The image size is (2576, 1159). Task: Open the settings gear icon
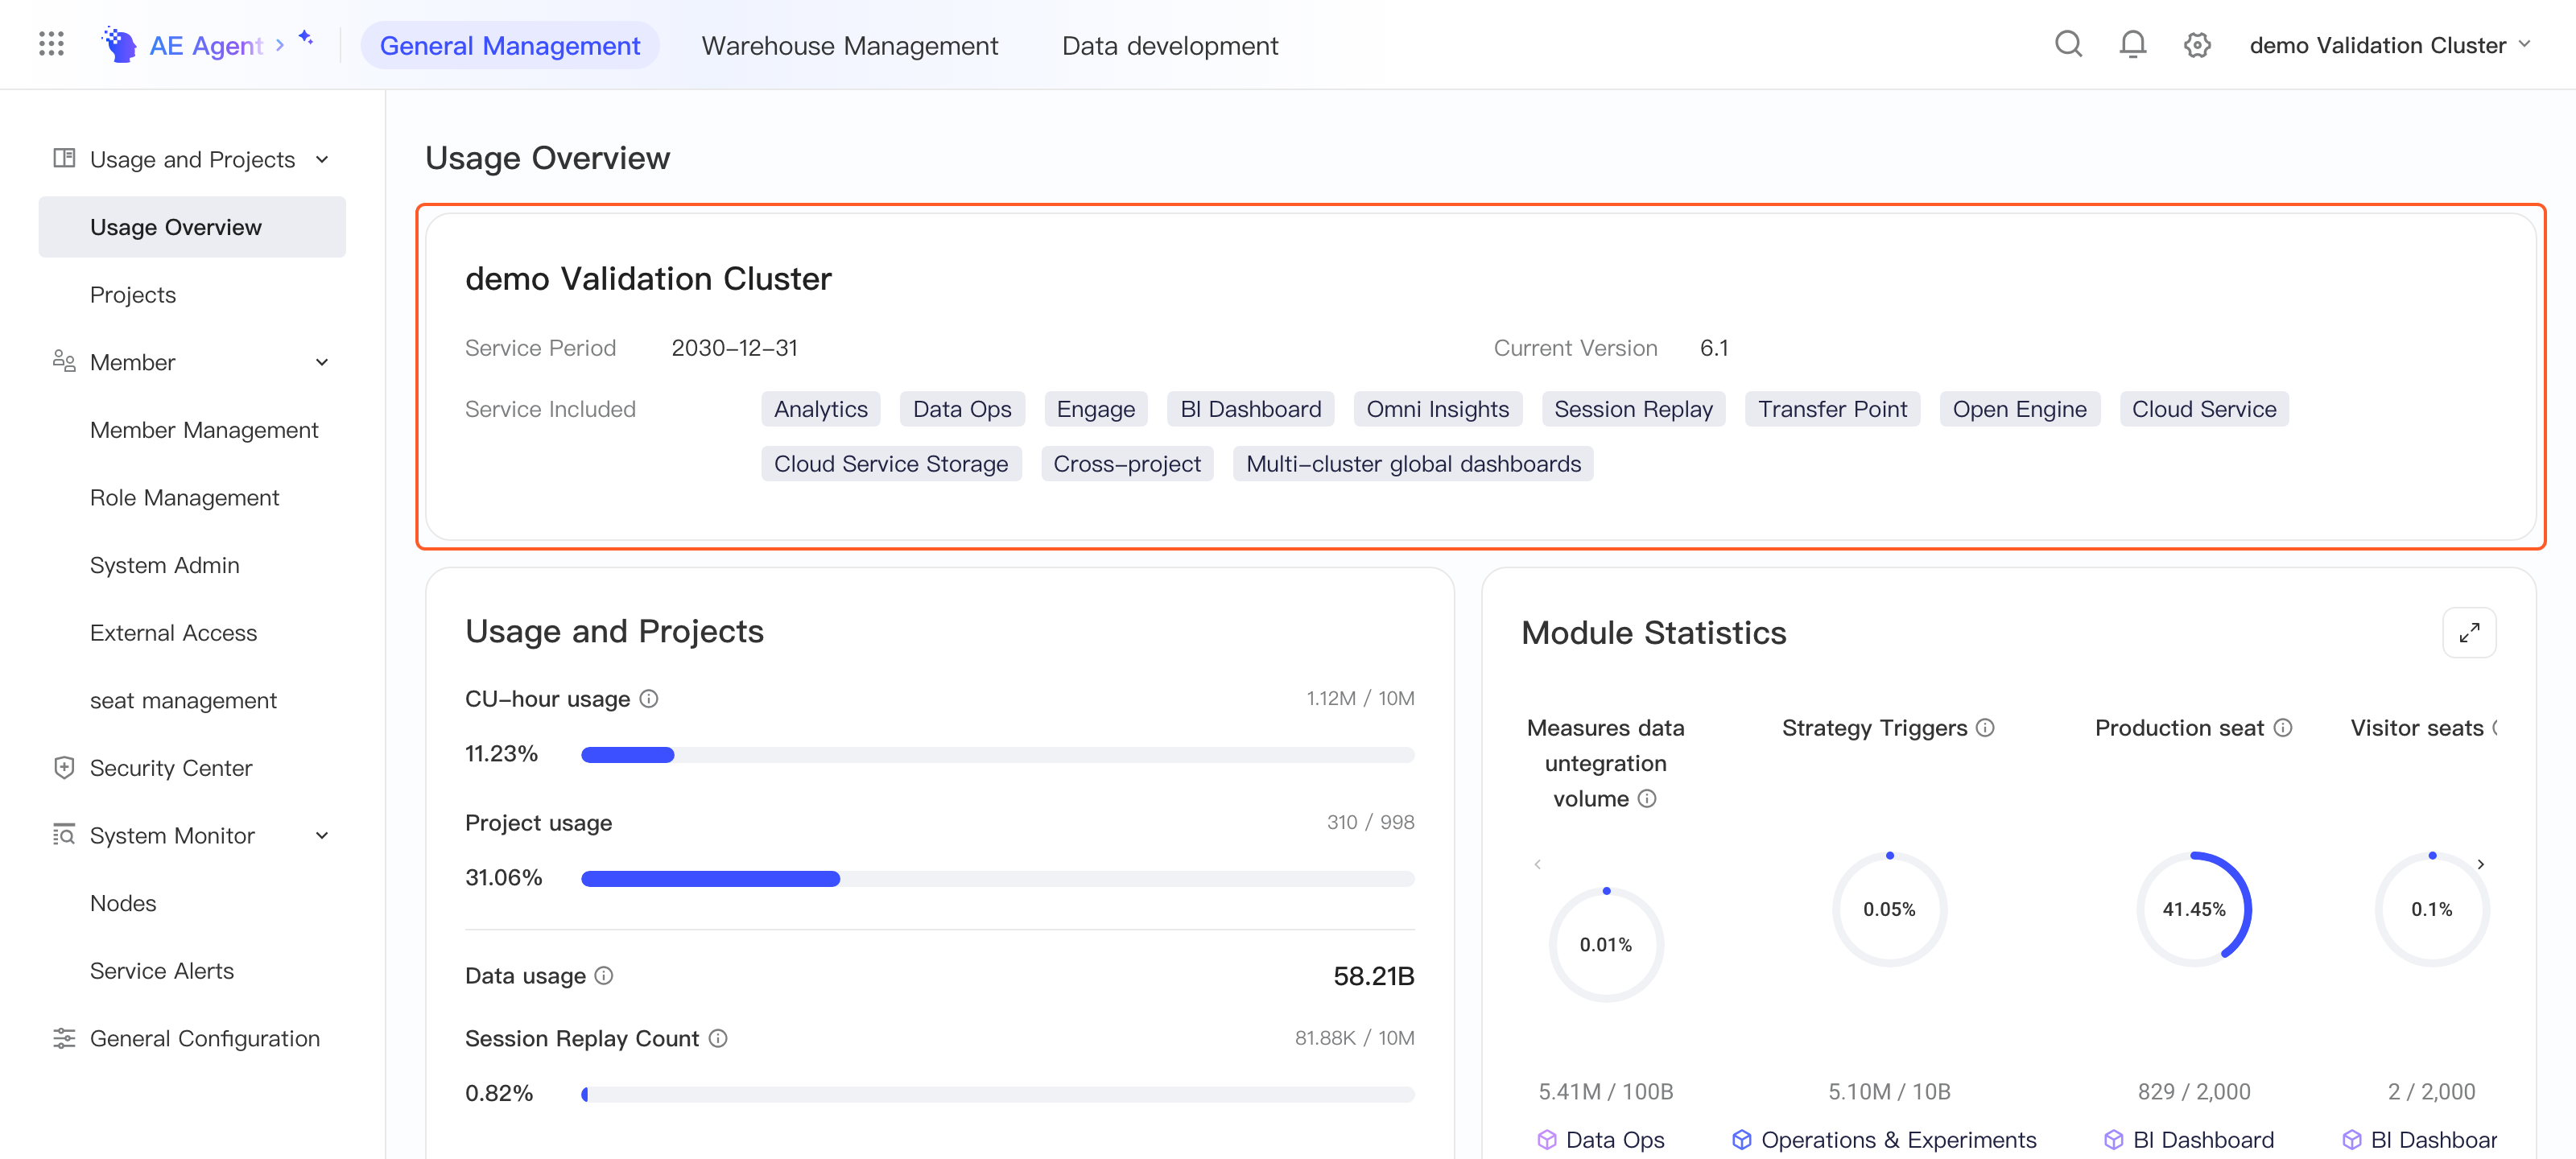pyautogui.click(x=2196, y=45)
